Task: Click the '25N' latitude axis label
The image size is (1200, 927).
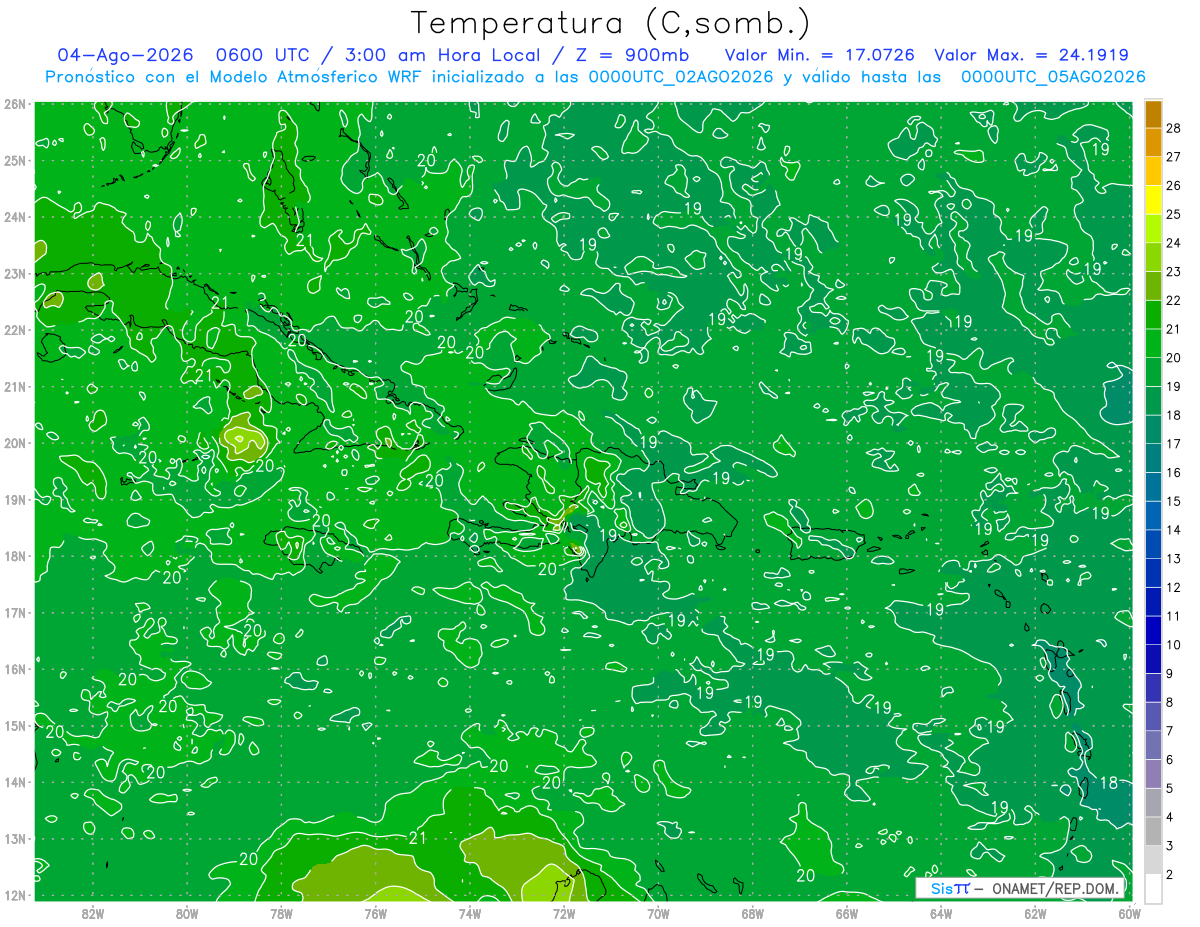Action: point(15,161)
